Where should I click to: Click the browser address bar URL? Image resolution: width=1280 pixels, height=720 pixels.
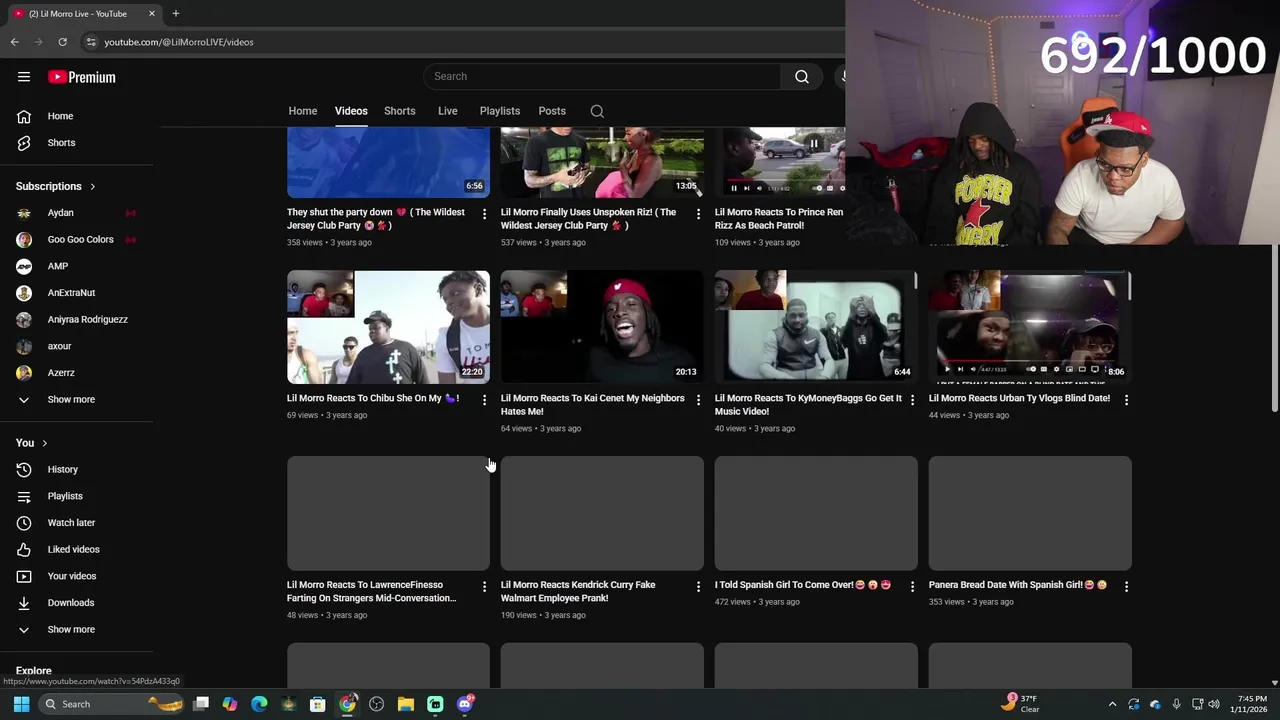pyautogui.click(x=179, y=42)
